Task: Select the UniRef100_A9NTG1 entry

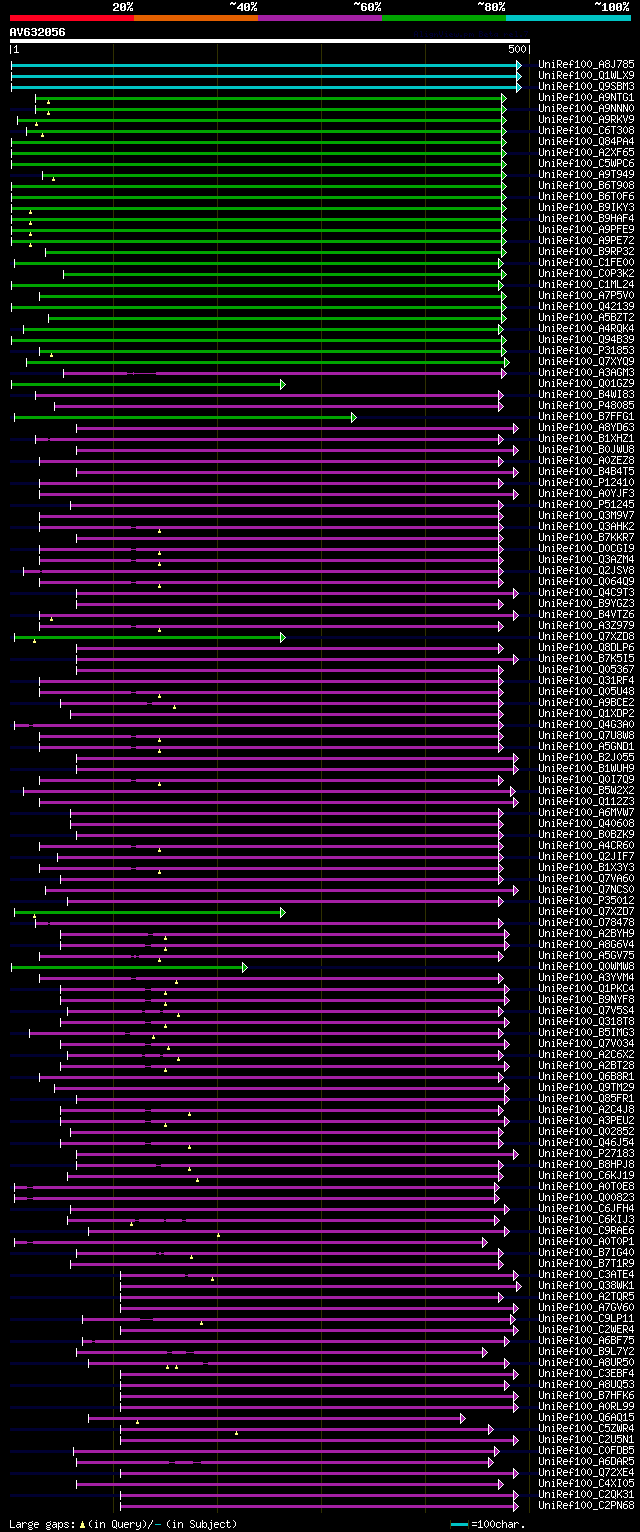Action: (x=586, y=98)
